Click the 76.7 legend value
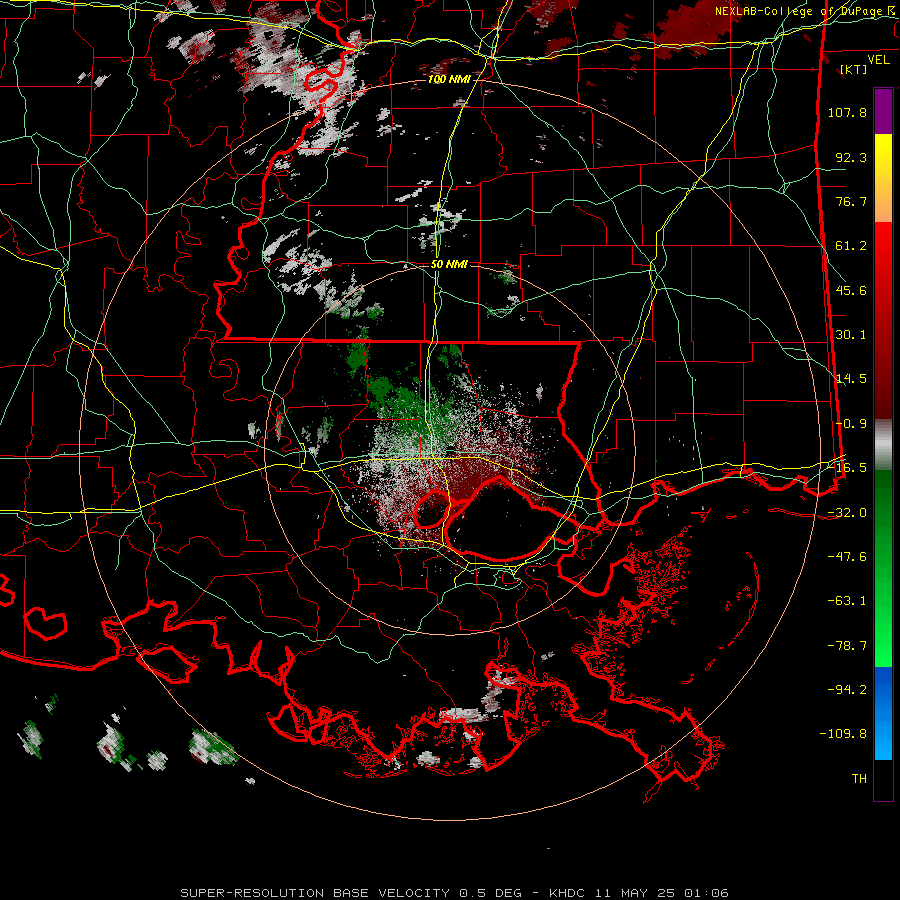The width and height of the screenshot is (900, 900). [851, 201]
